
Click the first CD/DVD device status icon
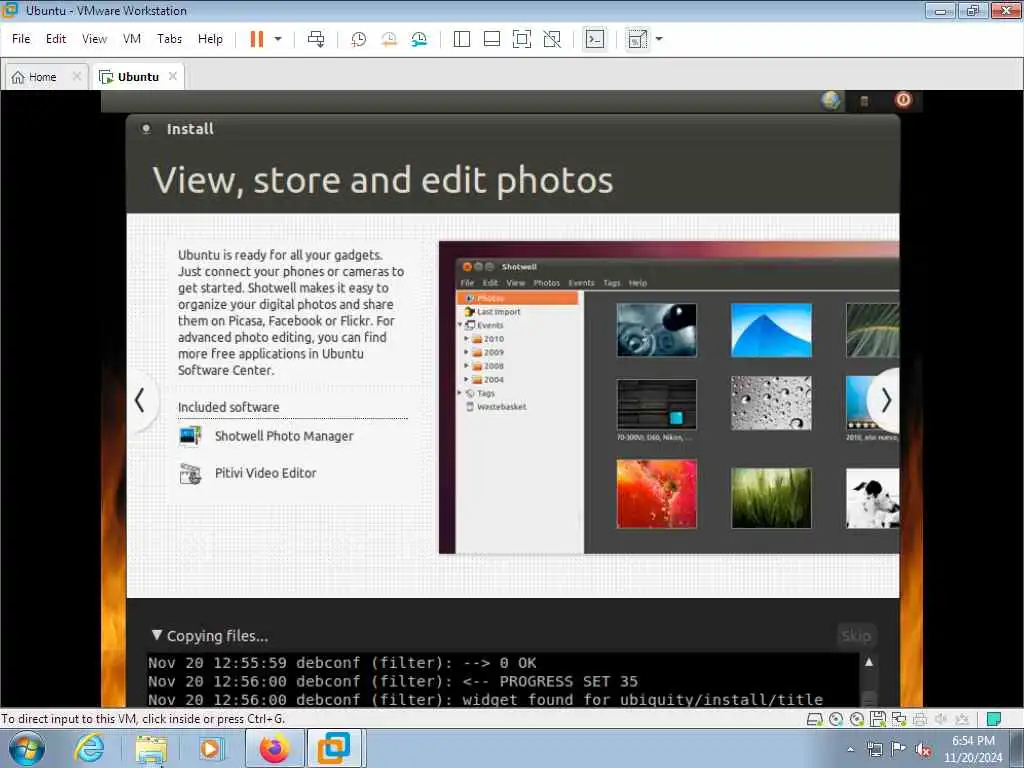(x=836, y=720)
